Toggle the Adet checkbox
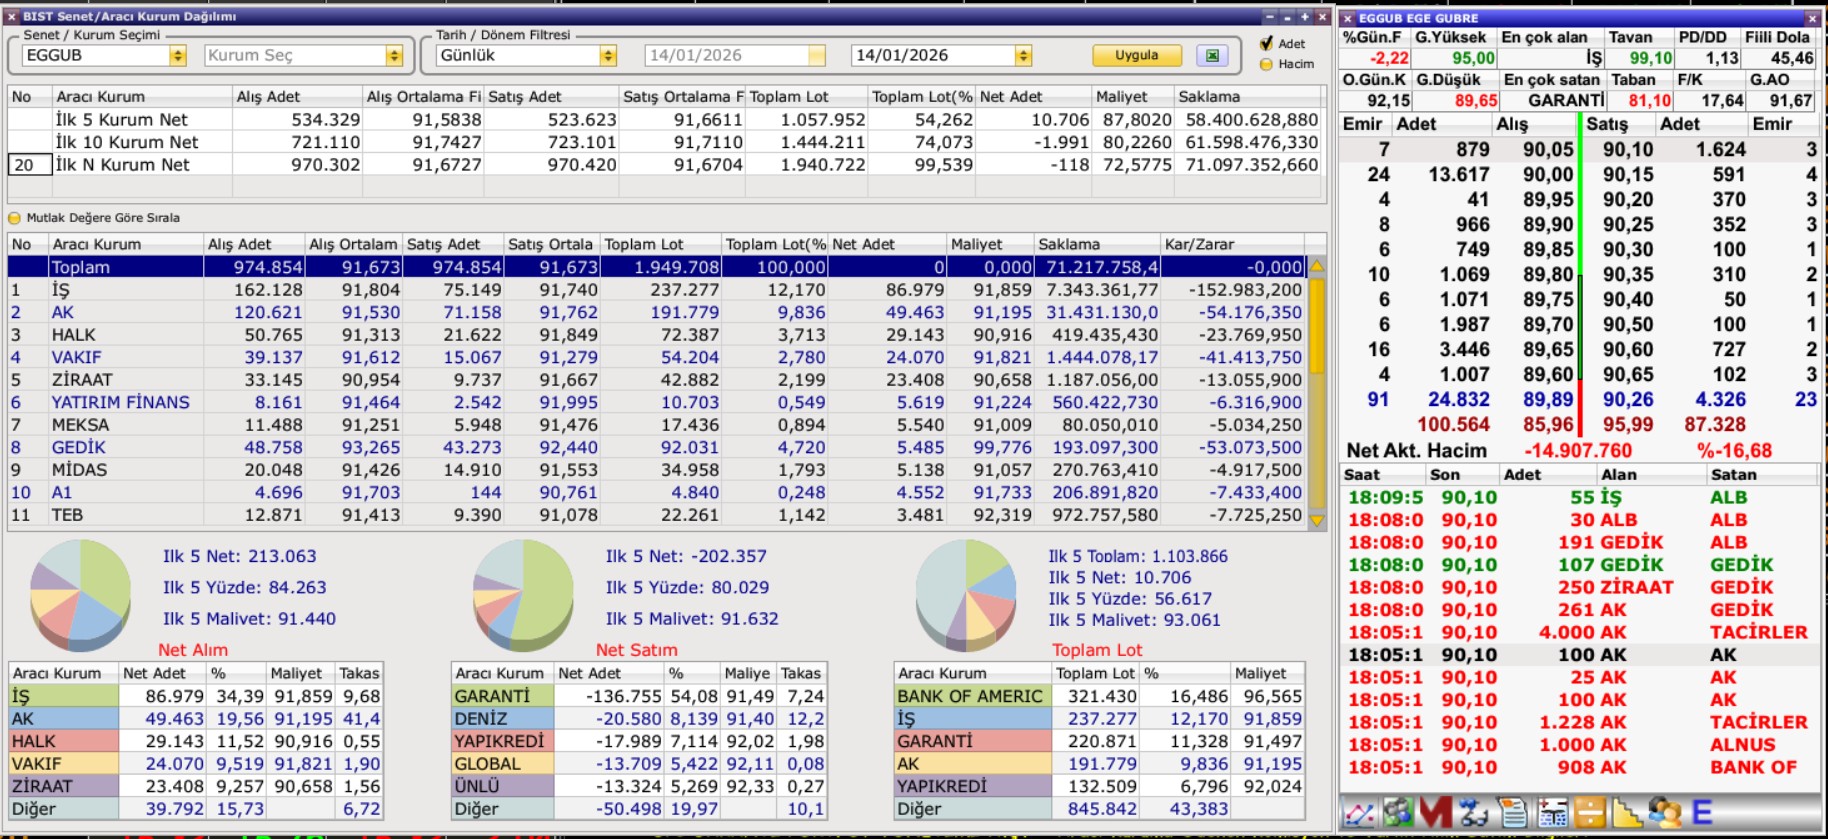 pyautogui.click(x=1267, y=43)
